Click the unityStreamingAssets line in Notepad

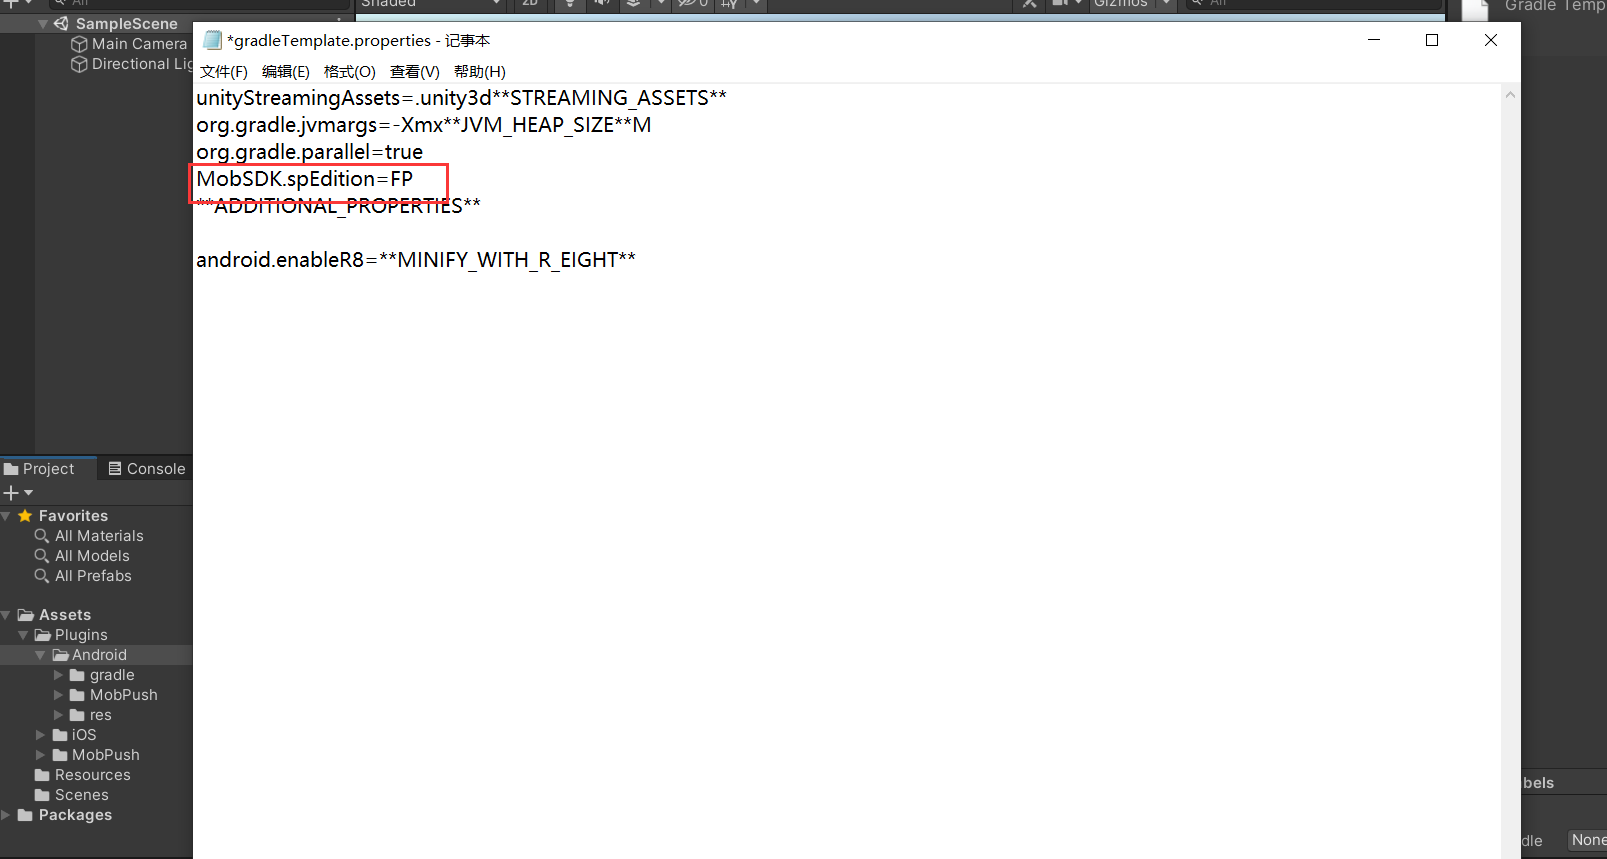click(461, 98)
